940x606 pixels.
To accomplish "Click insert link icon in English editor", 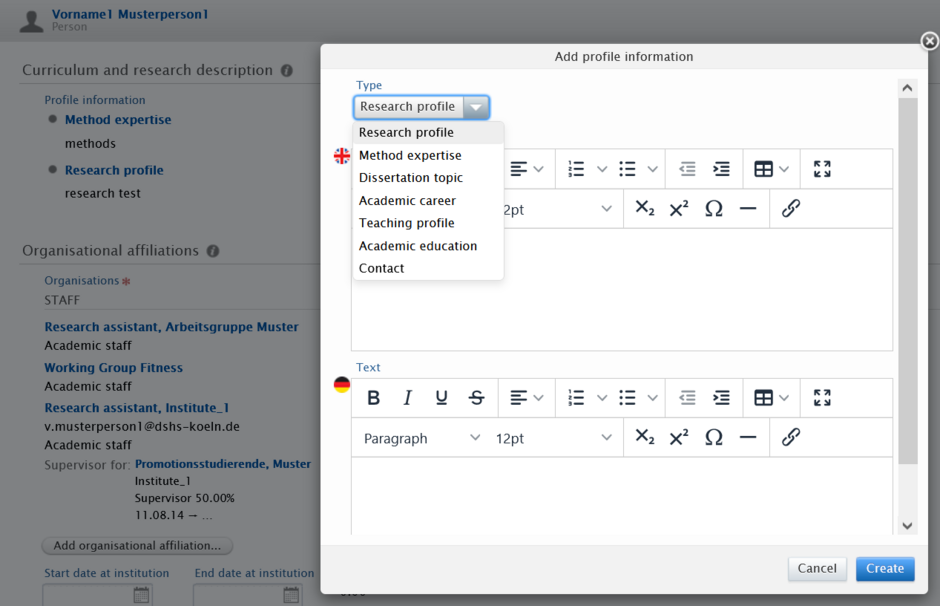I will [791, 209].
